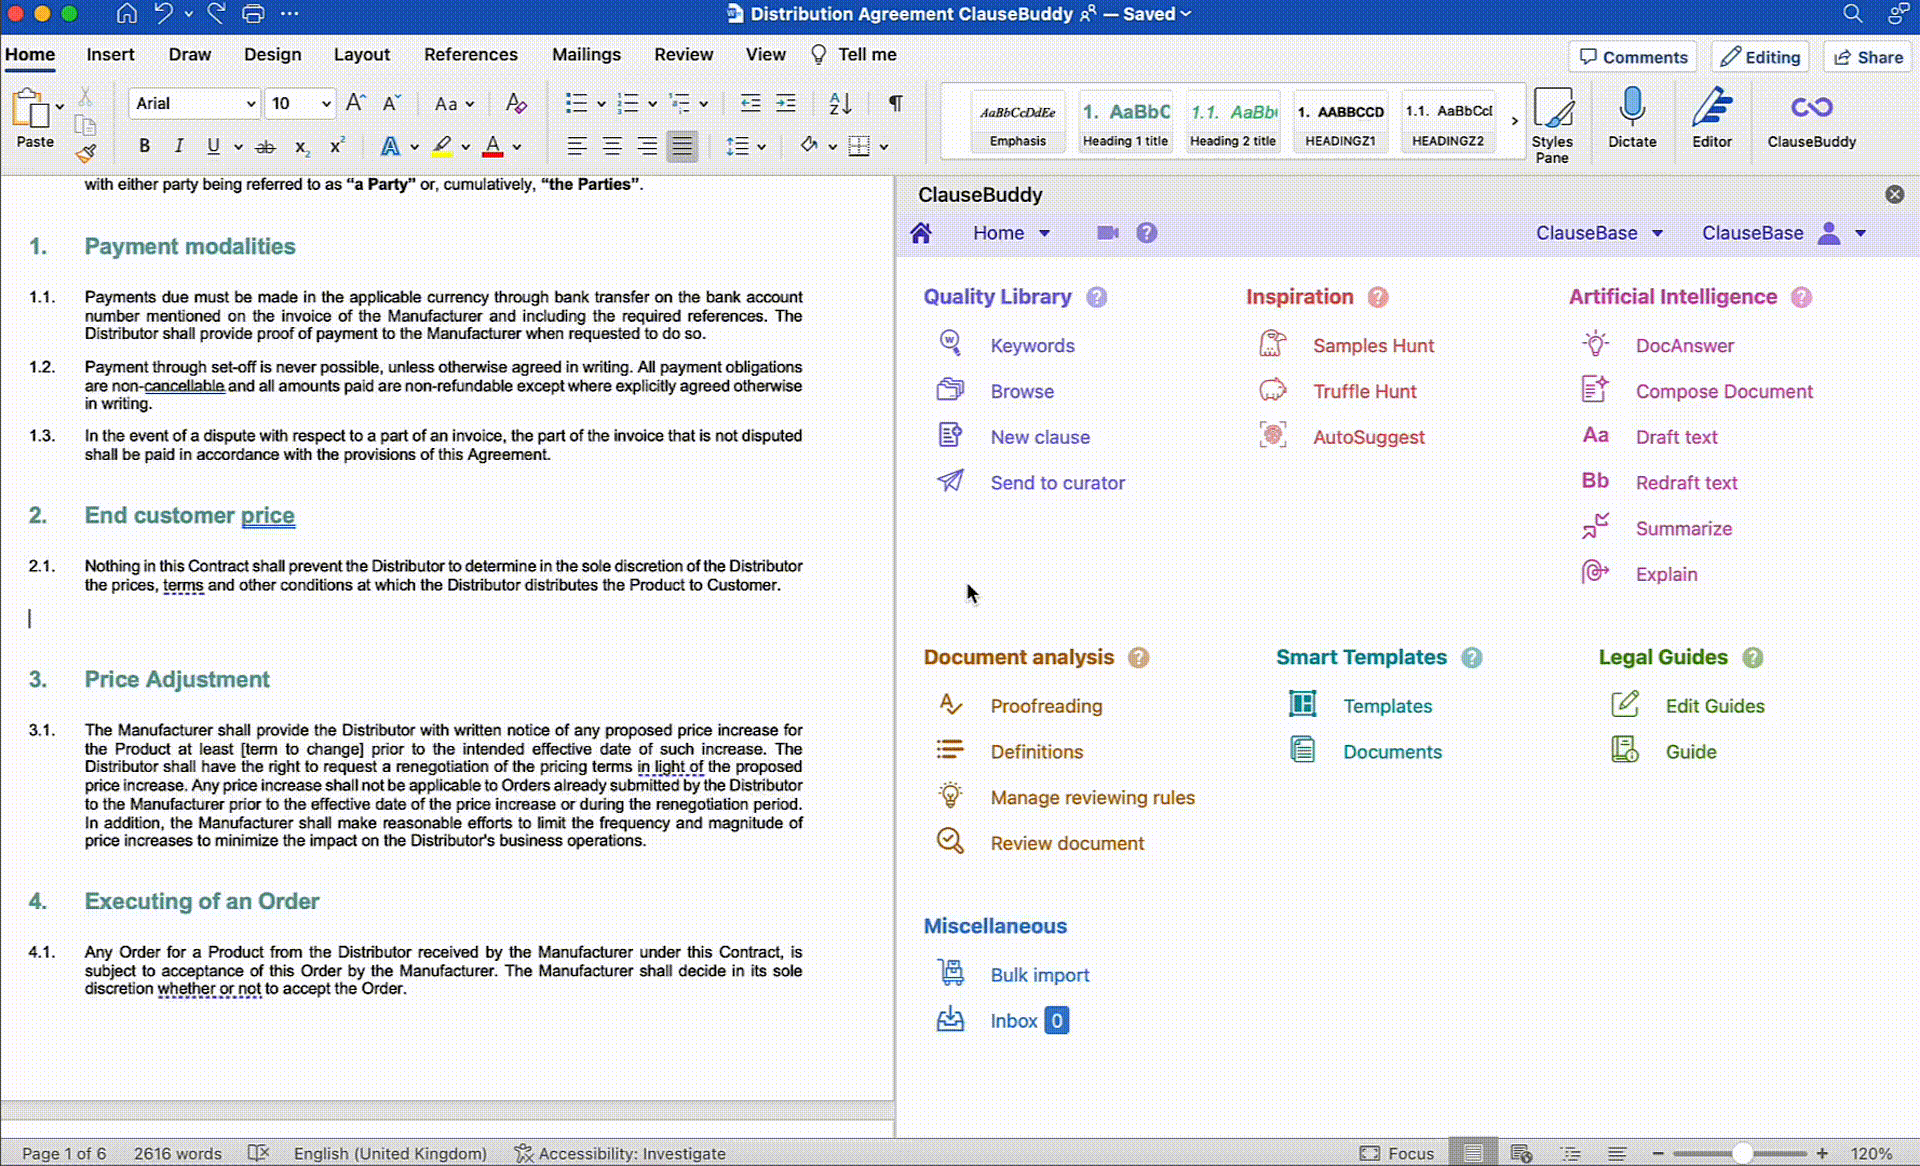Click the Comments button
The height and width of the screenshot is (1166, 1920).
tap(1634, 57)
